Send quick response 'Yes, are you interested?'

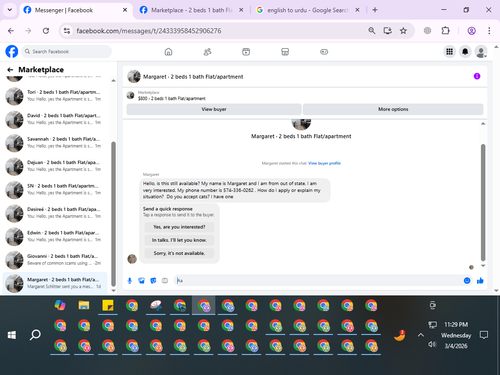pos(179,227)
